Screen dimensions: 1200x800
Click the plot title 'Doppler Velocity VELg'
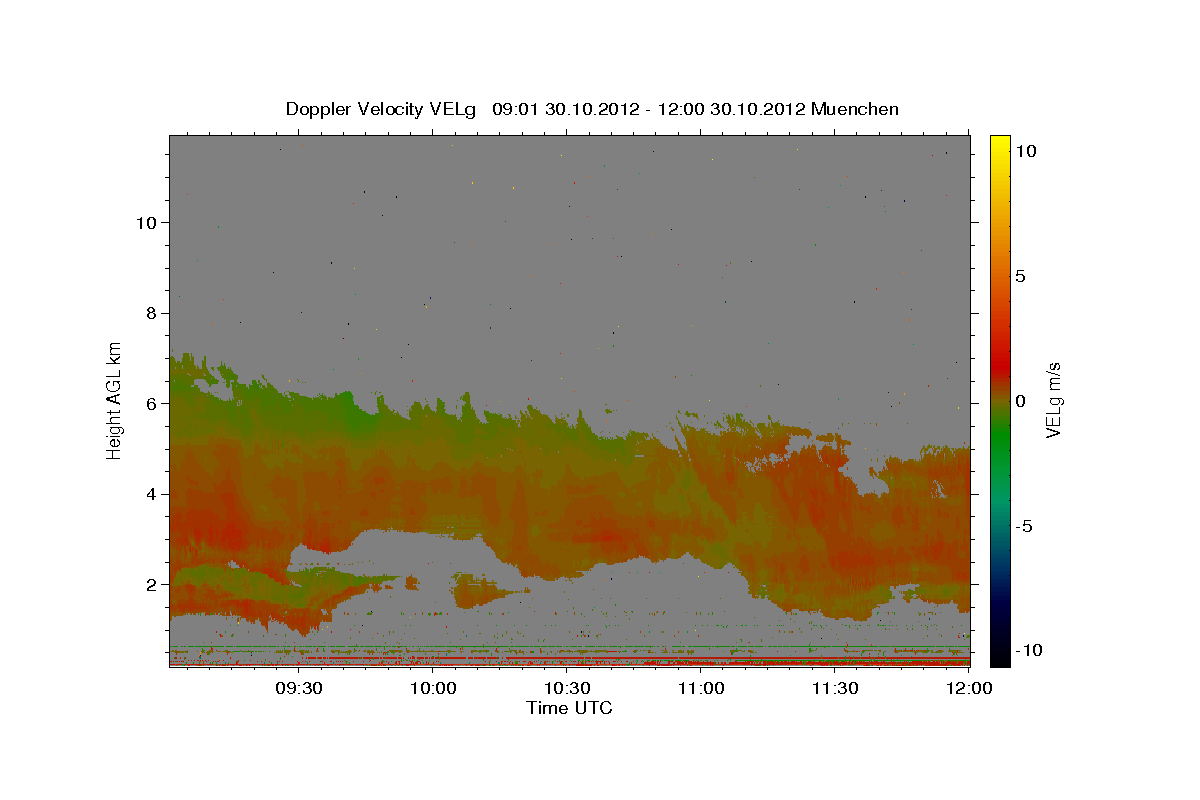tap(381, 109)
